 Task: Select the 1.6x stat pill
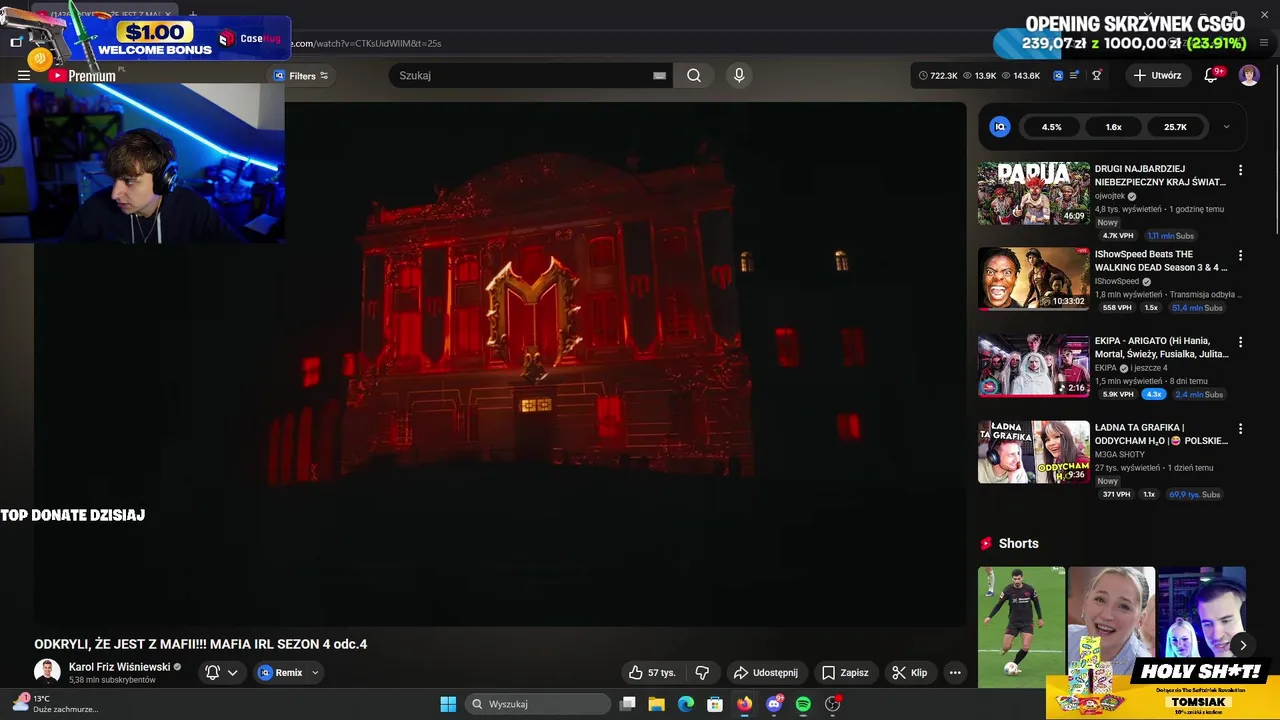(1113, 127)
